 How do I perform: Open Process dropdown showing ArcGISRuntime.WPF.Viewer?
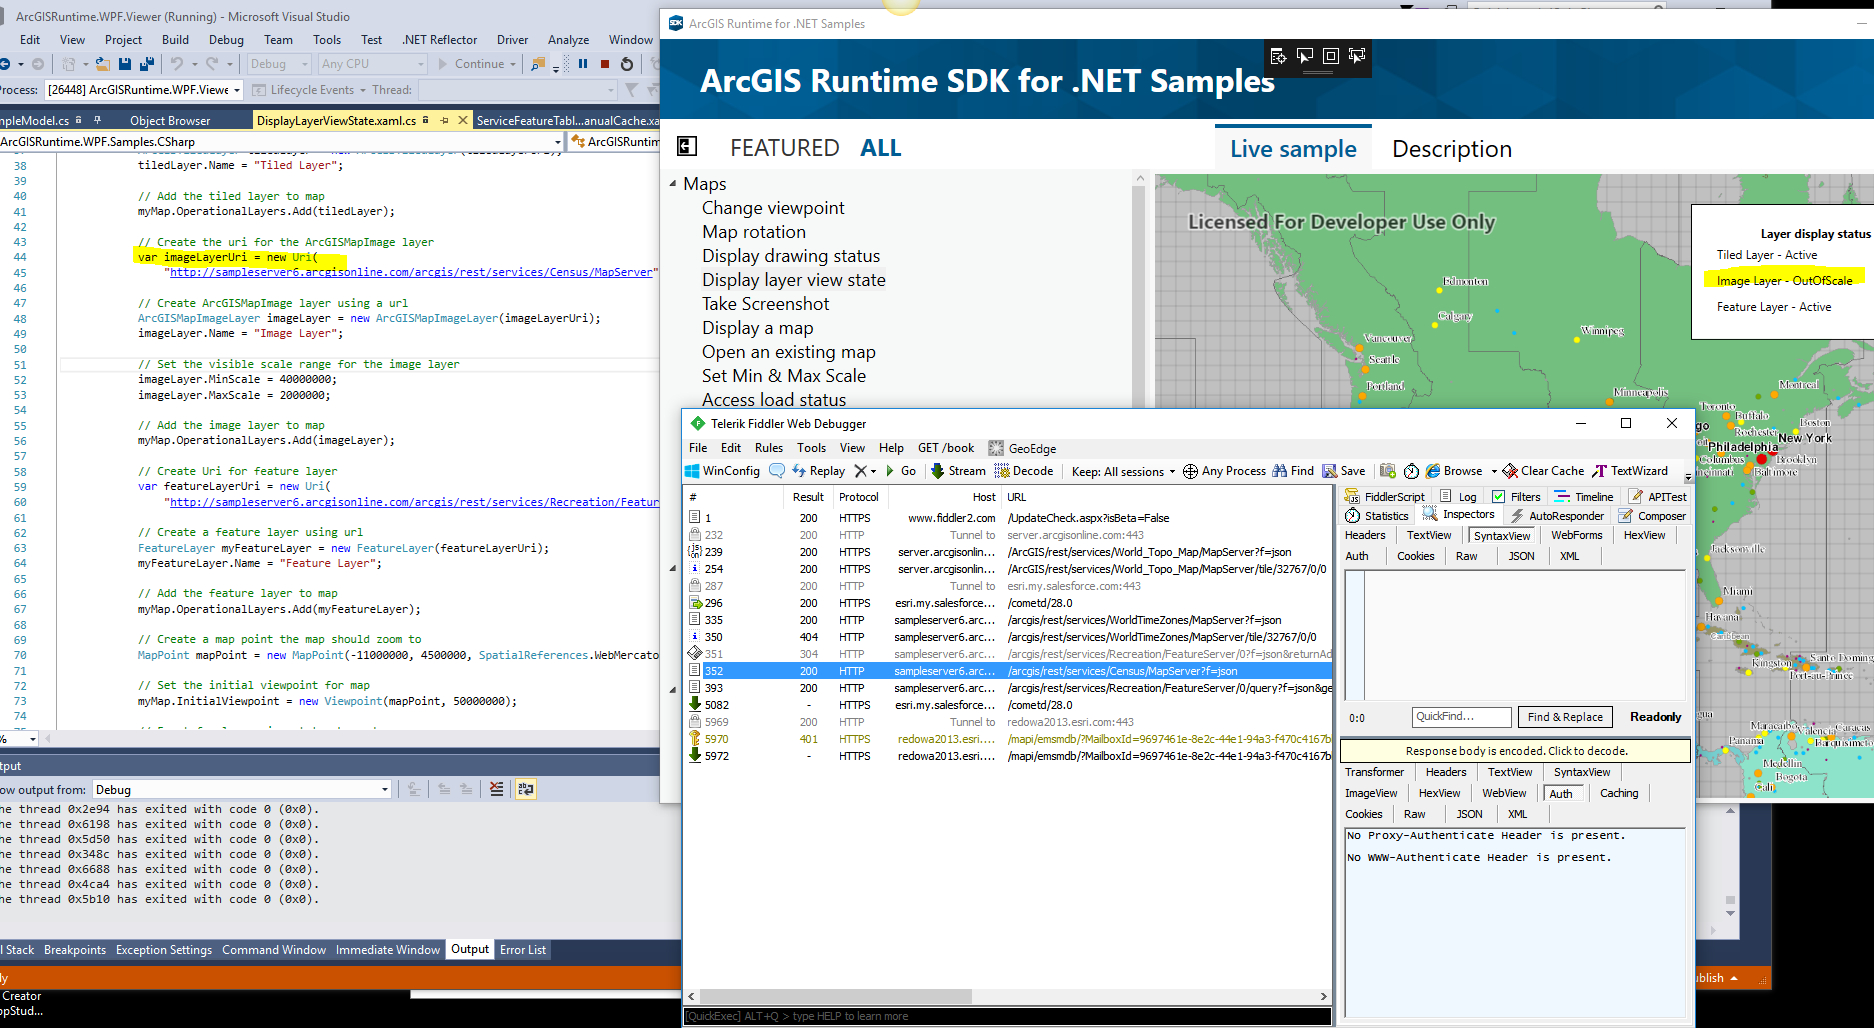tap(144, 90)
